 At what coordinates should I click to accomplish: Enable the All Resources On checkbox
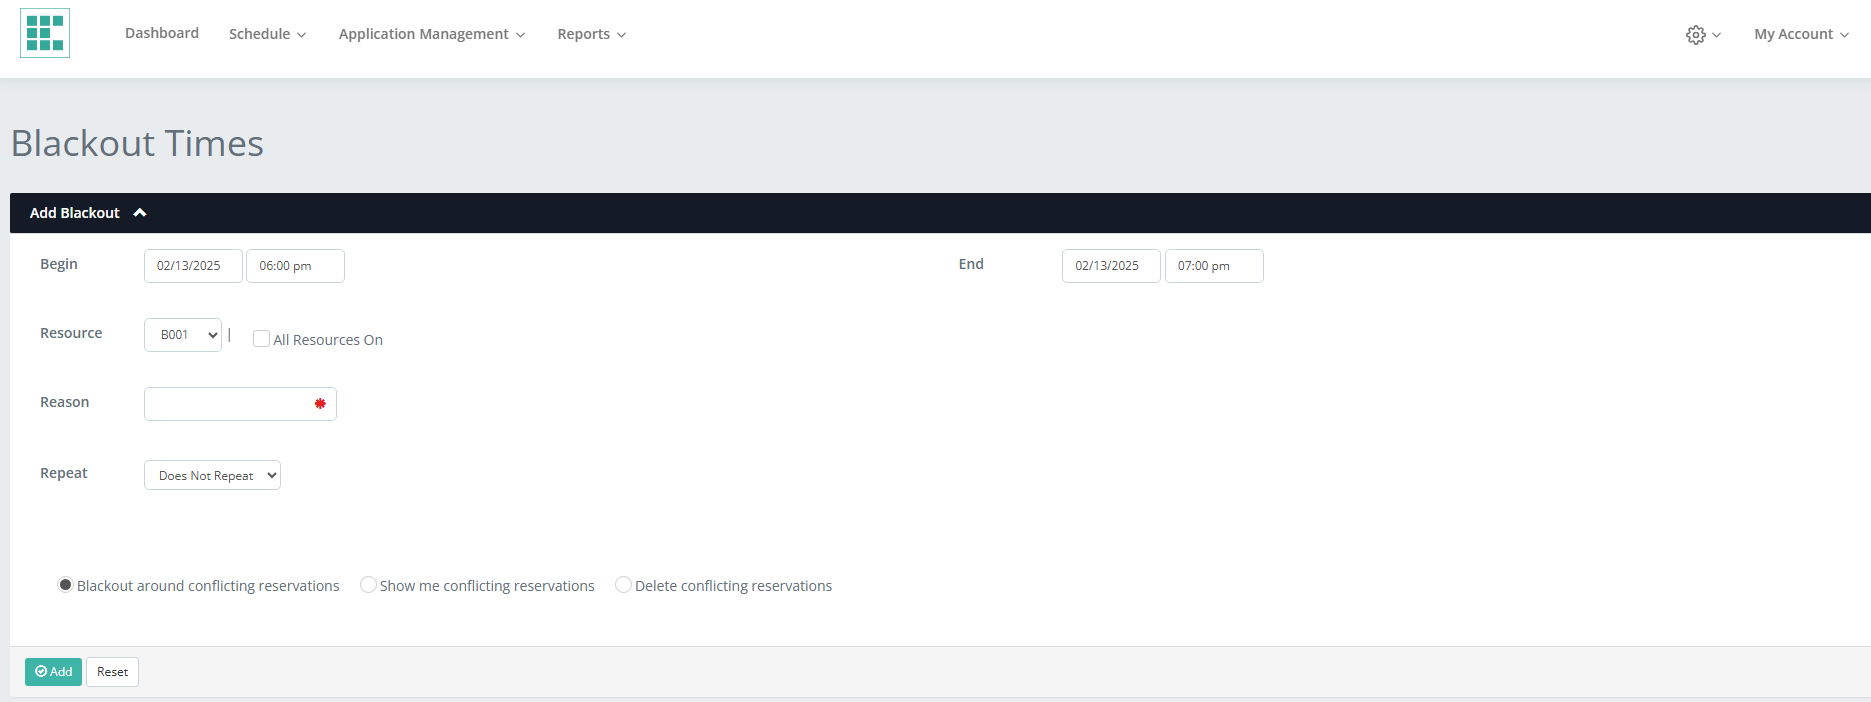click(x=262, y=339)
